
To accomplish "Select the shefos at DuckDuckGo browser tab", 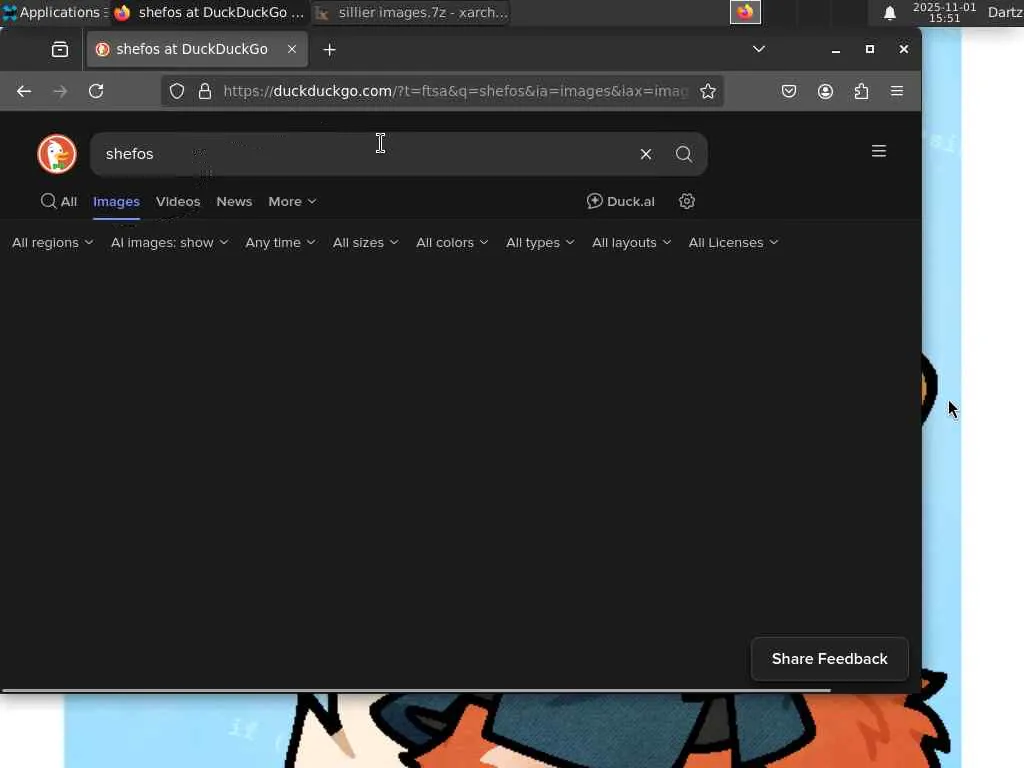I will click(197, 49).
